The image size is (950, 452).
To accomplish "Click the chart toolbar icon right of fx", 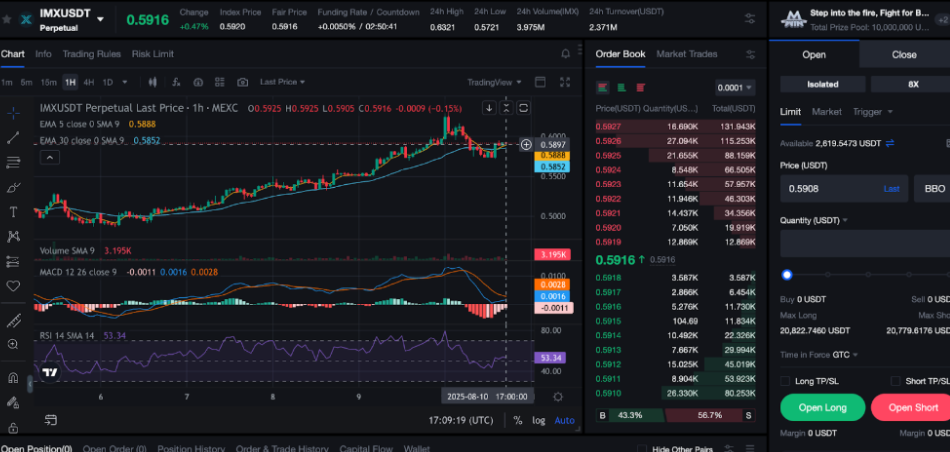I will click(x=198, y=82).
